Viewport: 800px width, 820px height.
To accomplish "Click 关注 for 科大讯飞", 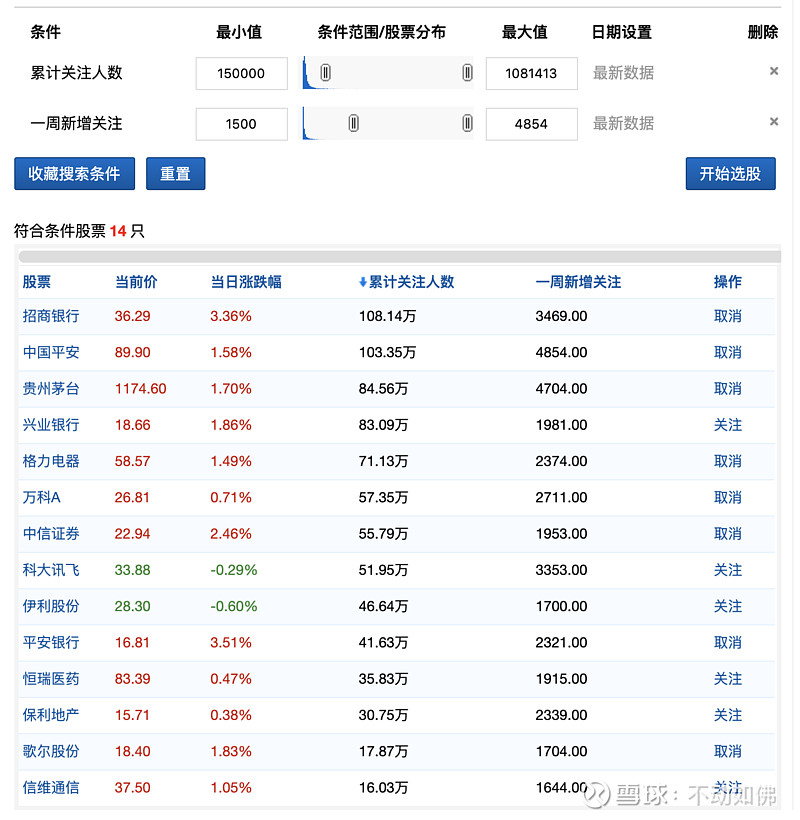I will point(728,570).
